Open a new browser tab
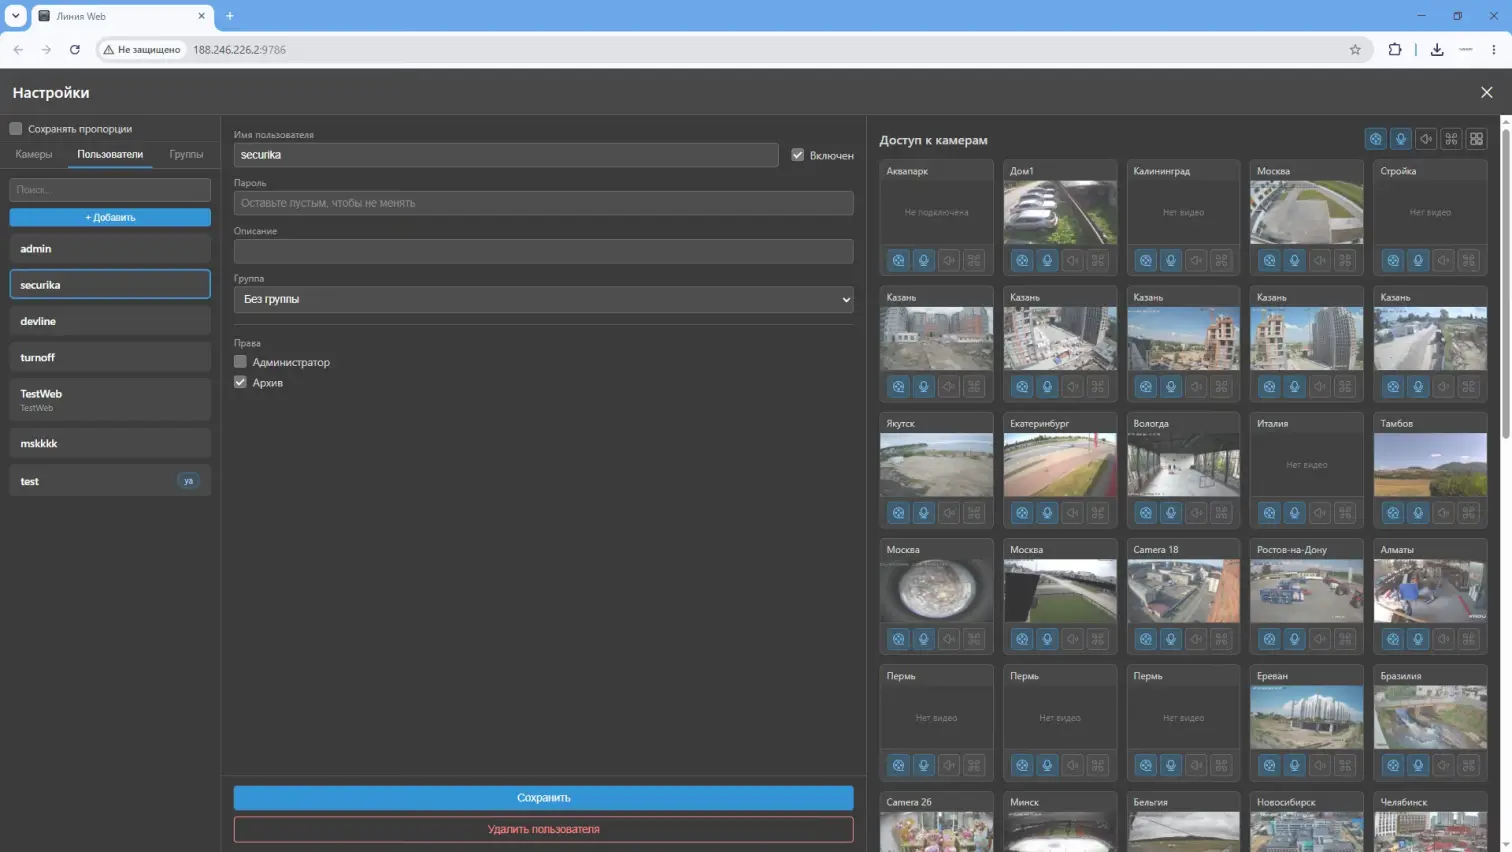Image resolution: width=1512 pixels, height=852 pixels. point(229,16)
